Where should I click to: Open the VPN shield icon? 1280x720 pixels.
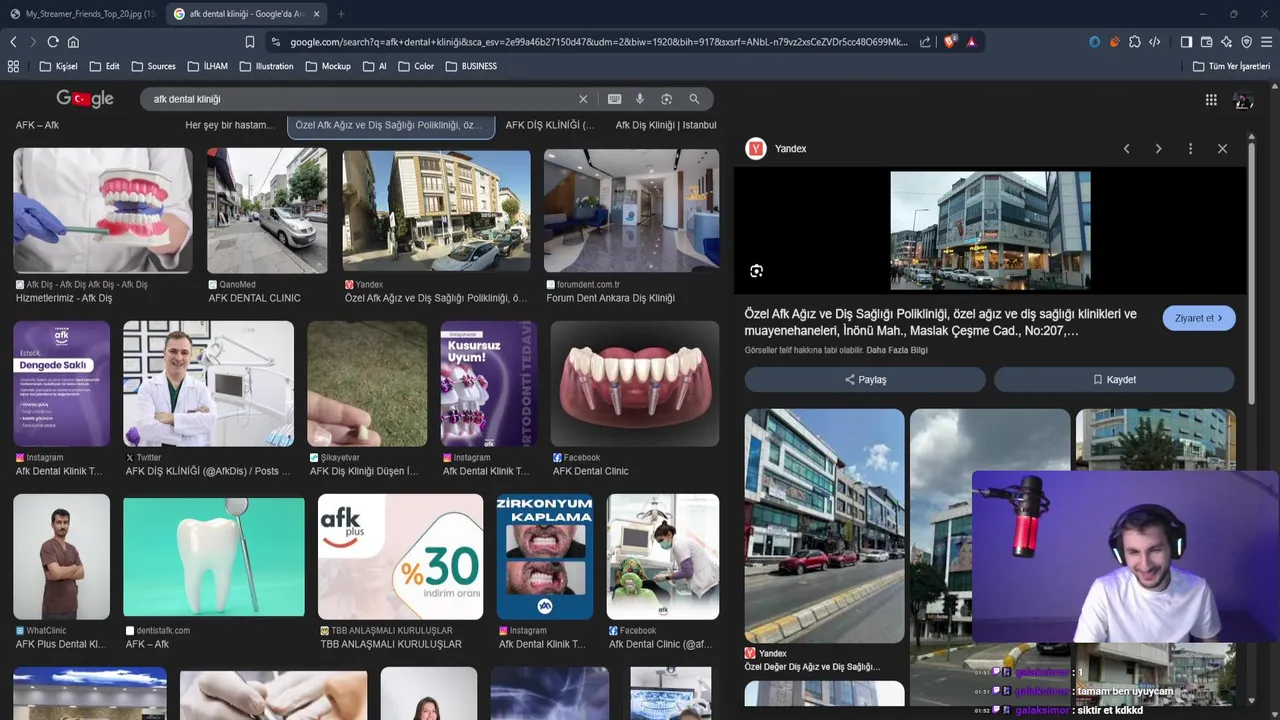click(x=1247, y=42)
